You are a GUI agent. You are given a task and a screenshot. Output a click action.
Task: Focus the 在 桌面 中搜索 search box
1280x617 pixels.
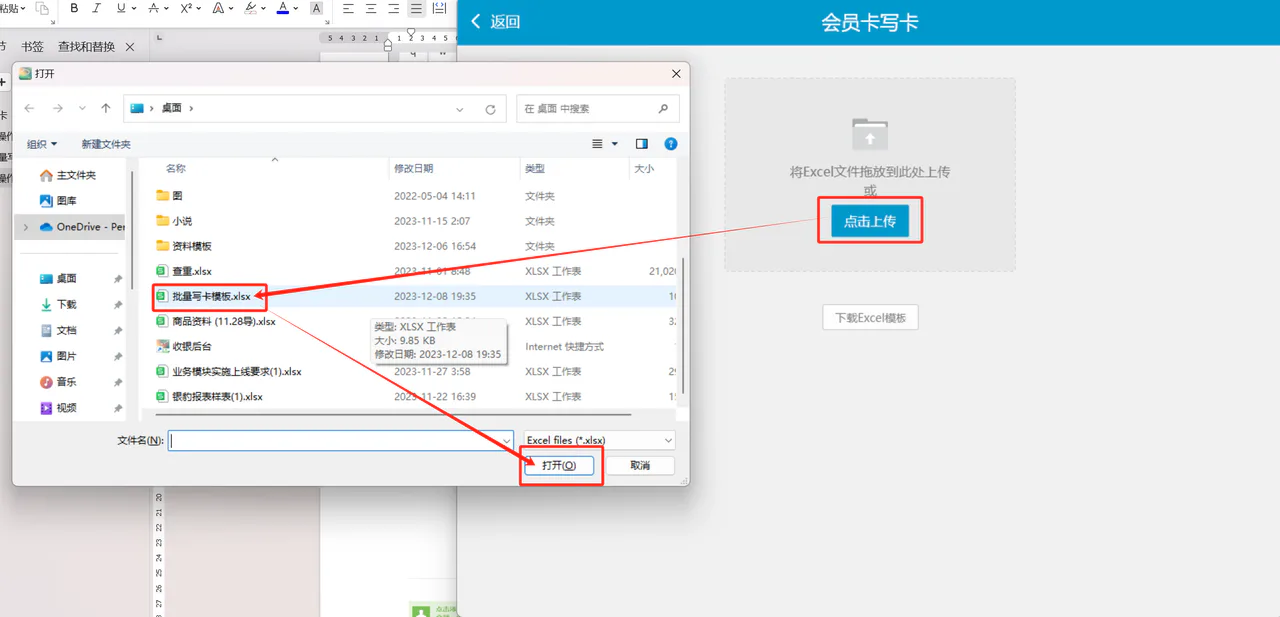(x=598, y=109)
